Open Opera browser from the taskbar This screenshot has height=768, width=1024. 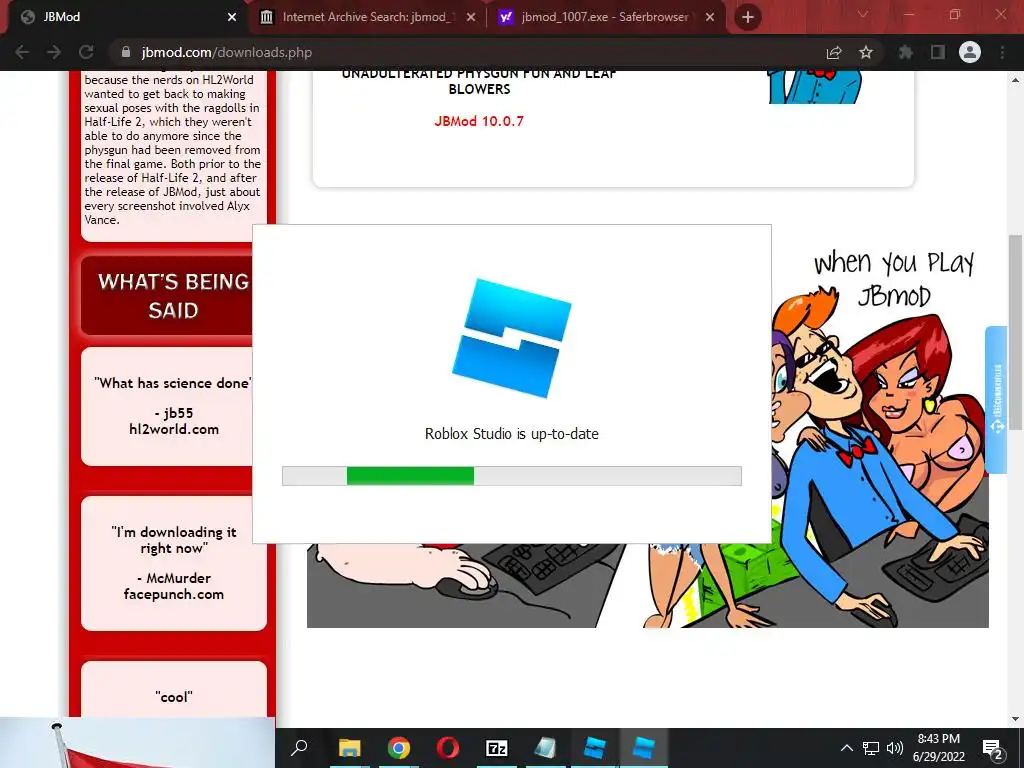(x=447, y=748)
